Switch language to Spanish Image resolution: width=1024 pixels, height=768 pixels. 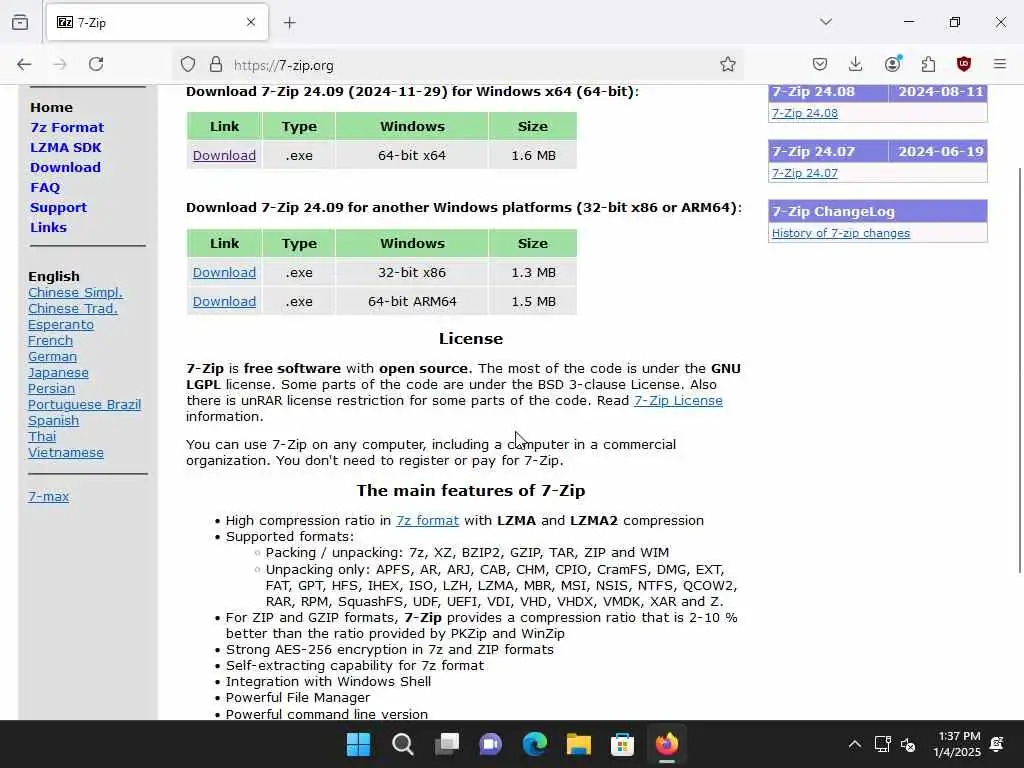point(53,421)
